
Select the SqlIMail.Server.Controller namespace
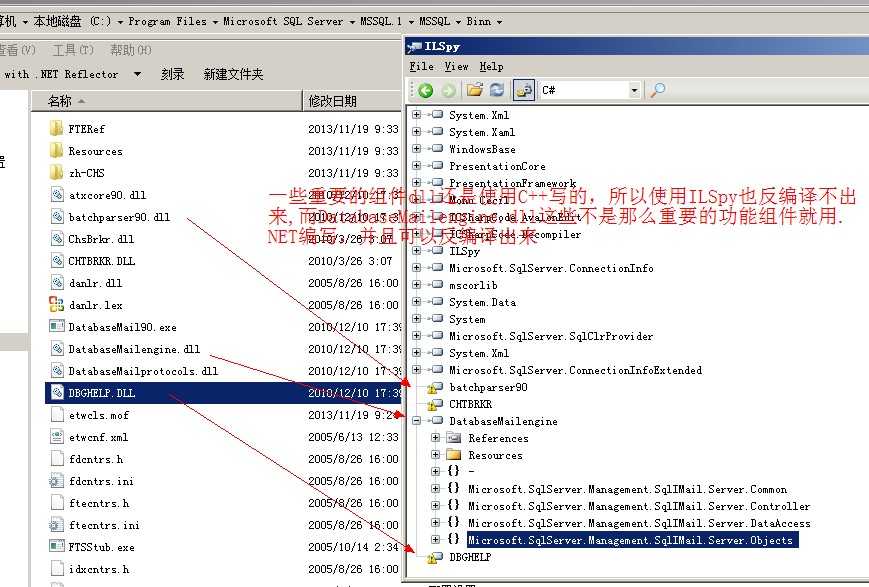click(x=639, y=506)
